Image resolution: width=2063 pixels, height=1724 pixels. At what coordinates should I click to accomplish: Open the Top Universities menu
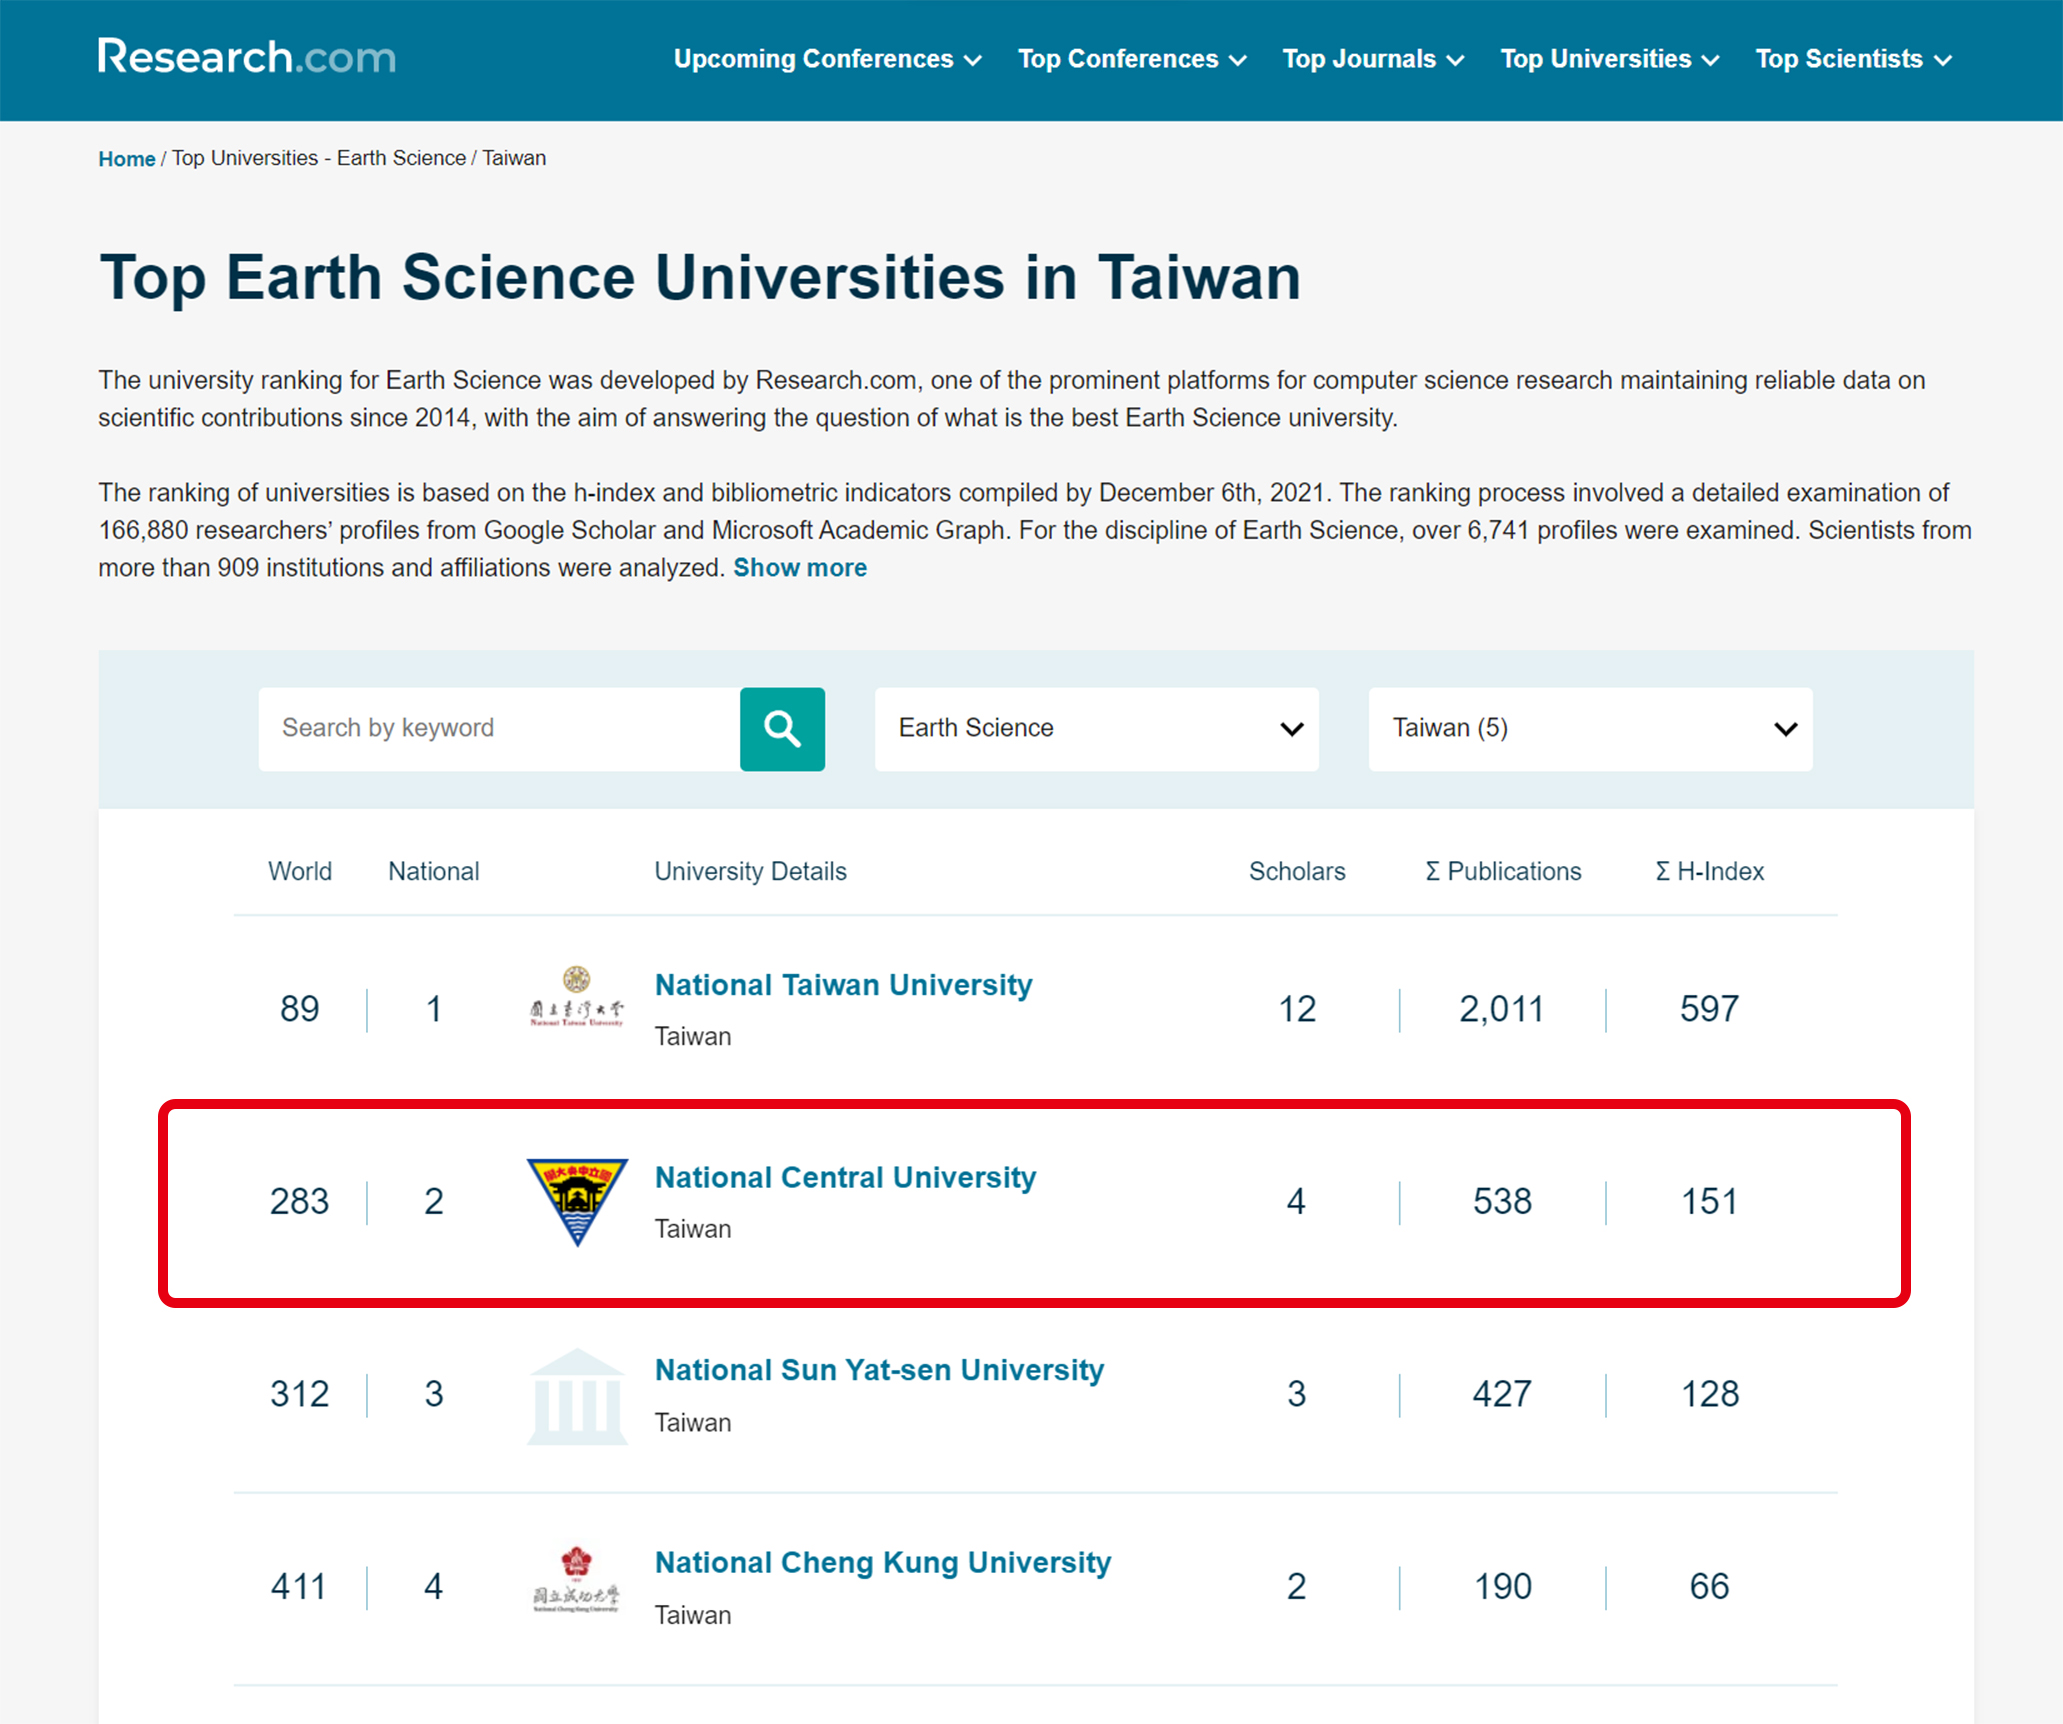(1610, 59)
